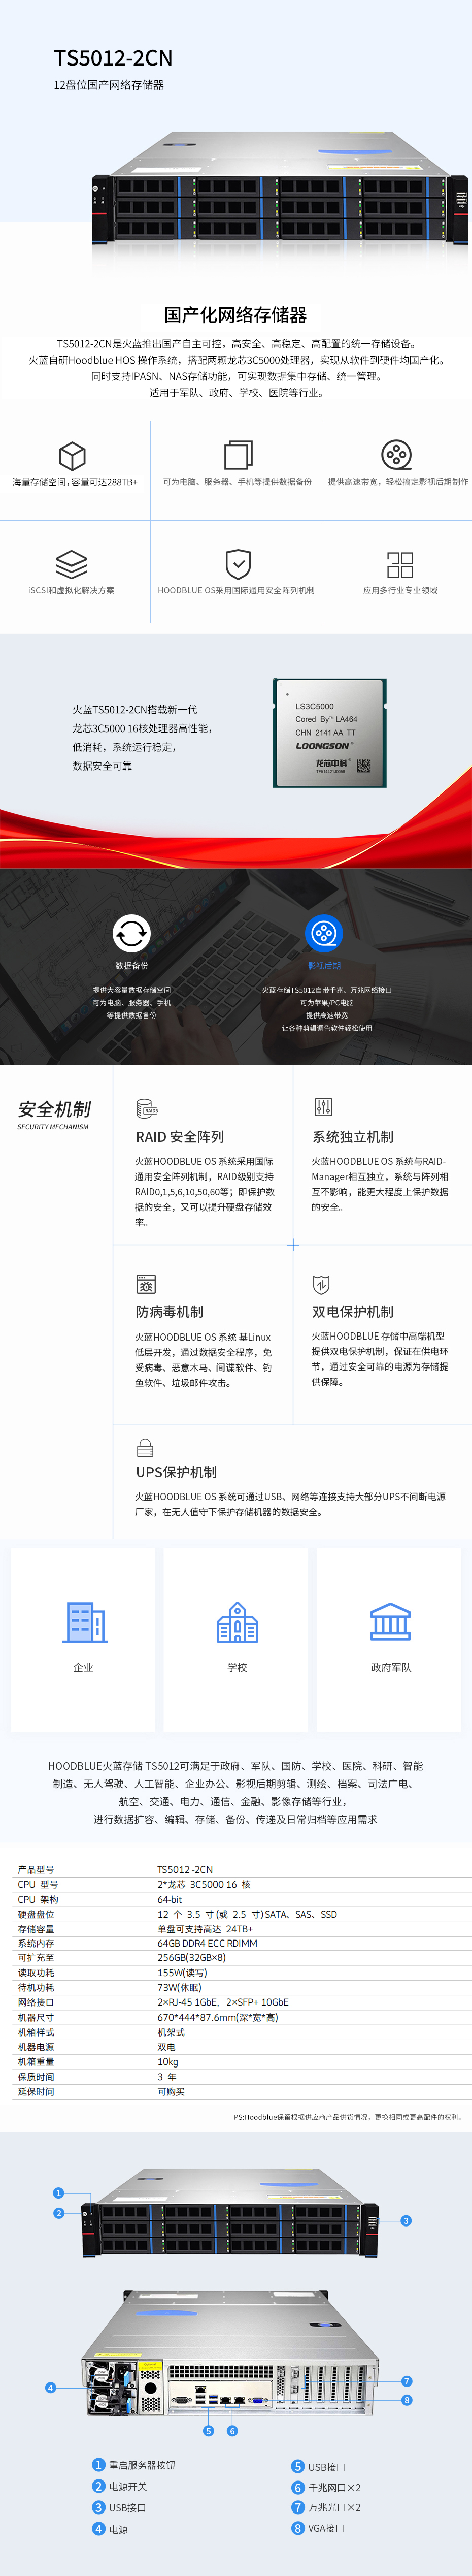Click the 安全机制 SECURITY MECHANISM heading
472x2576 pixels.
click(54, 1114)
